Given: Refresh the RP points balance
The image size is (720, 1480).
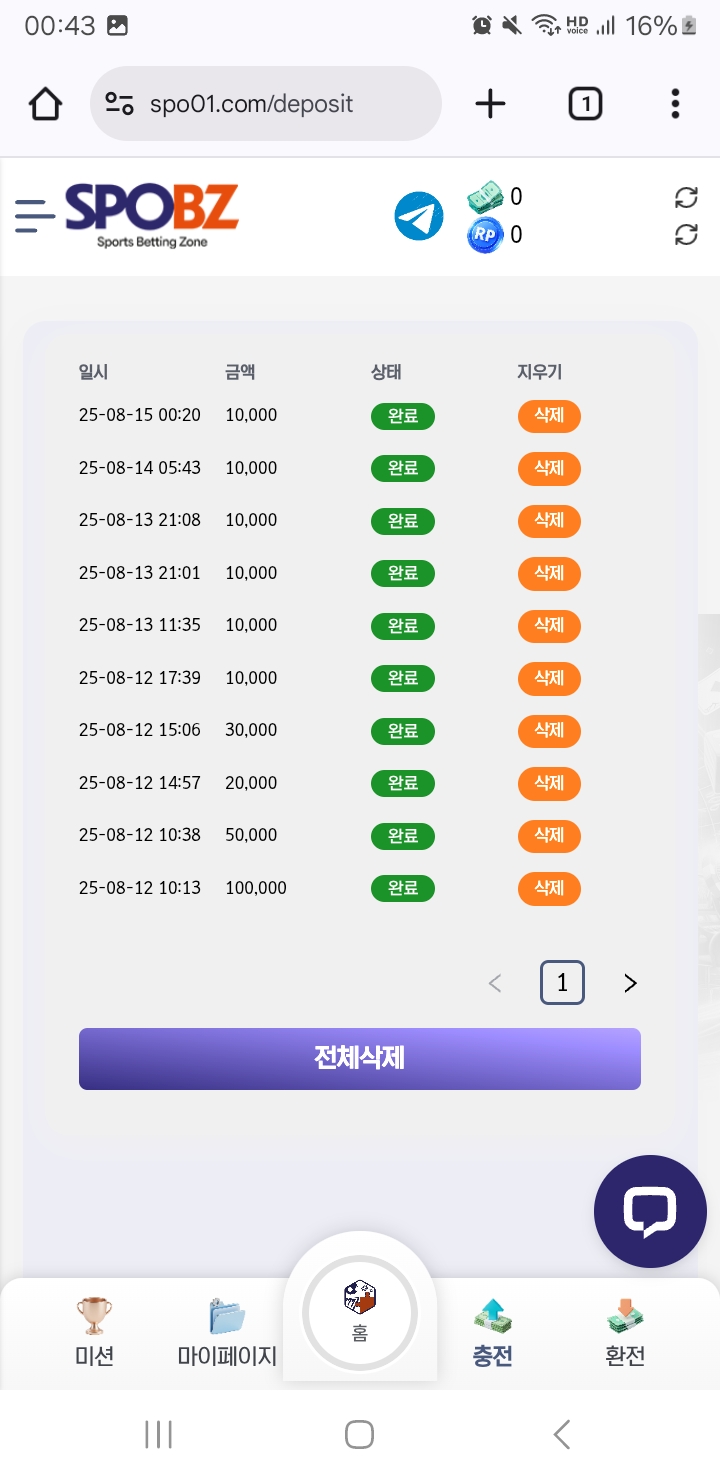Looking at the screenshot, I should click(x=686, y=234).
